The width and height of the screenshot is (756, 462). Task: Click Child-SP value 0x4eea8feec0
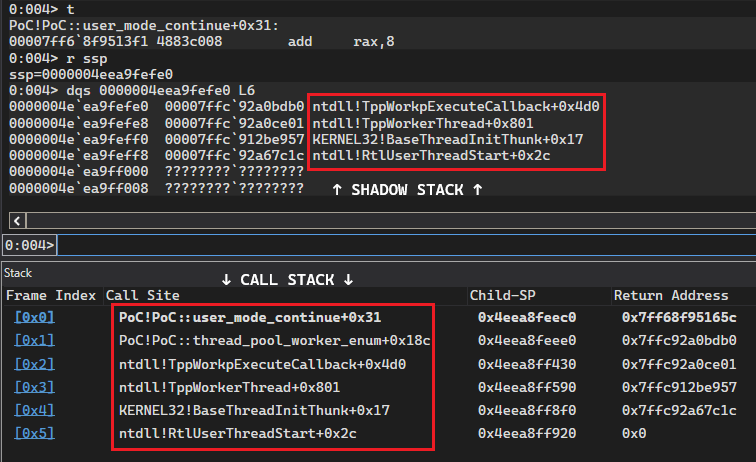(x=527, y=317)
